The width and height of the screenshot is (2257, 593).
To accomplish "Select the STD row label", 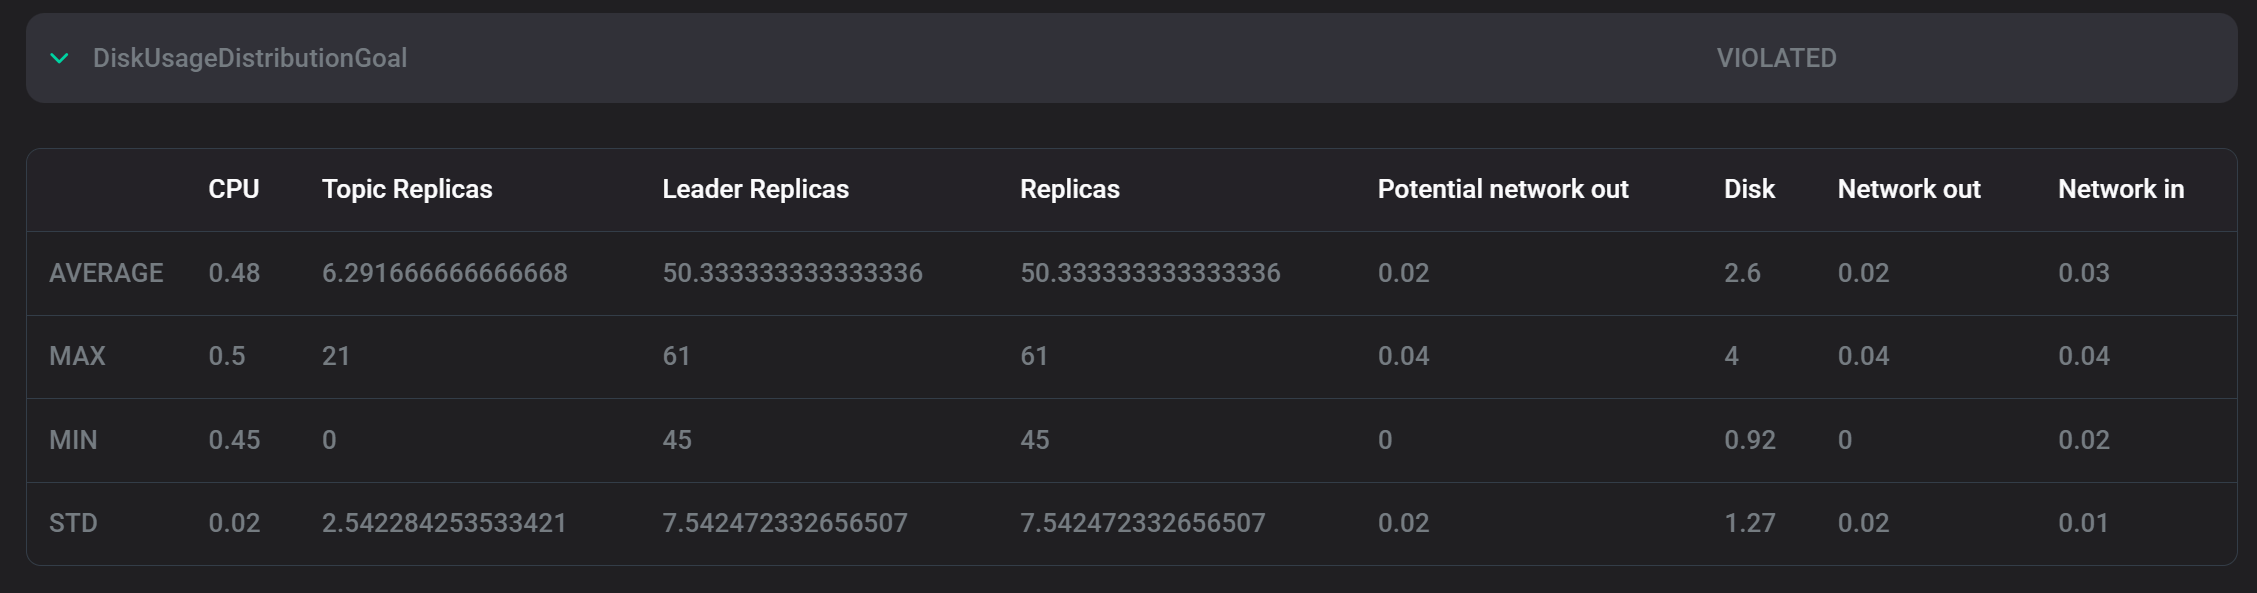I will click(x=74, y=522).
